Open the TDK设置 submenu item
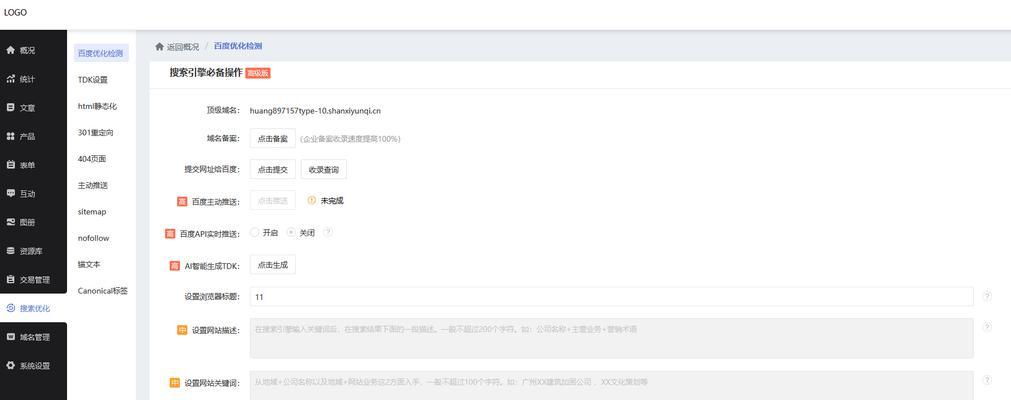The width and height of the screenshot is (1011, 400). [x=93, y=80]
